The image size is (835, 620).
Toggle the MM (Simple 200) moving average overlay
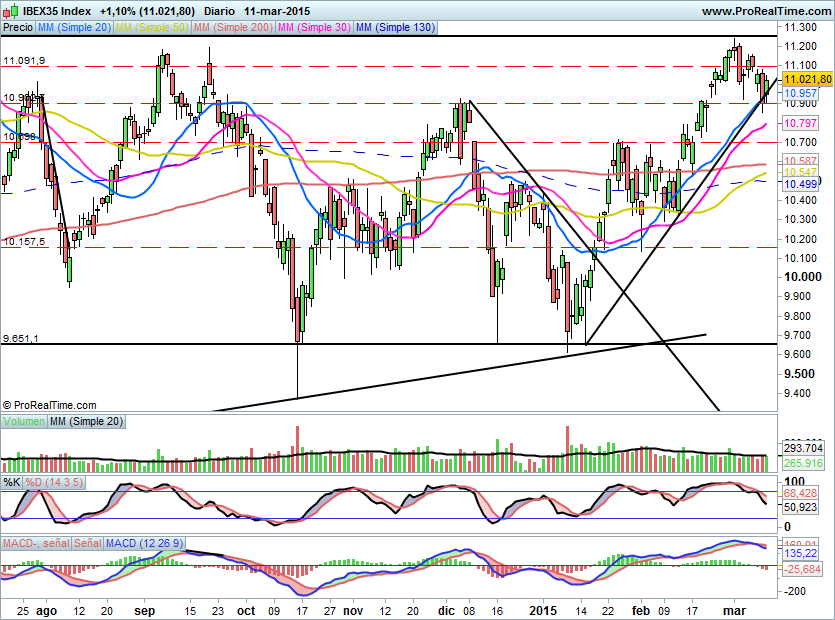pyautogui.click(x=233, y=28)
